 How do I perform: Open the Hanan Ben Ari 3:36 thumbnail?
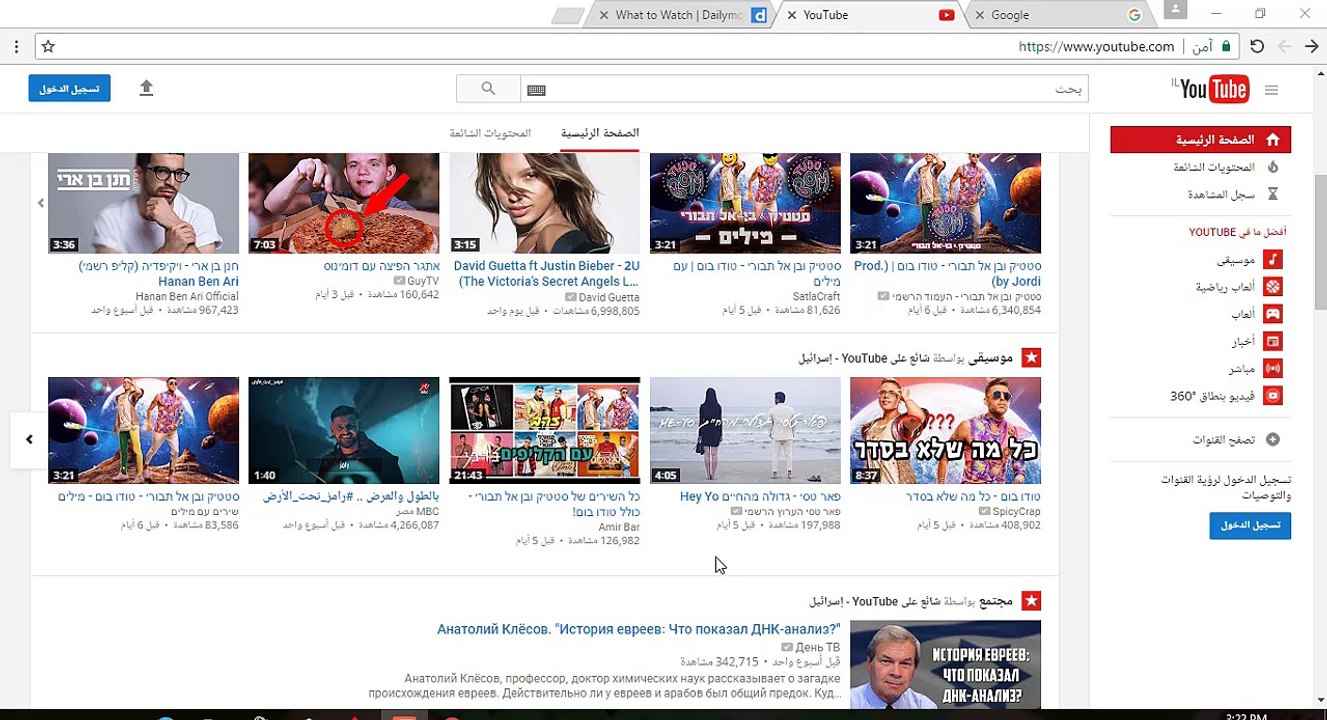click(144, 203)
